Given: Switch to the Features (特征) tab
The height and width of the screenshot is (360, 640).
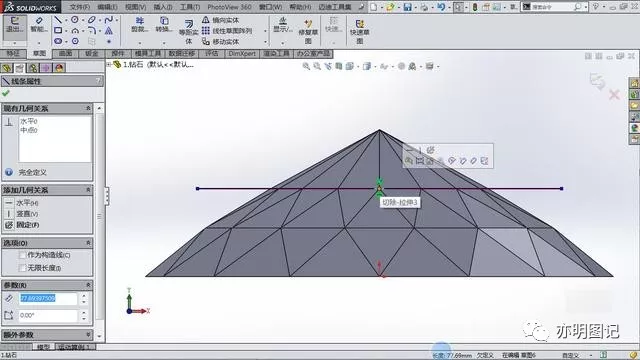Looking at the screenshot, I should pos(13,53).
